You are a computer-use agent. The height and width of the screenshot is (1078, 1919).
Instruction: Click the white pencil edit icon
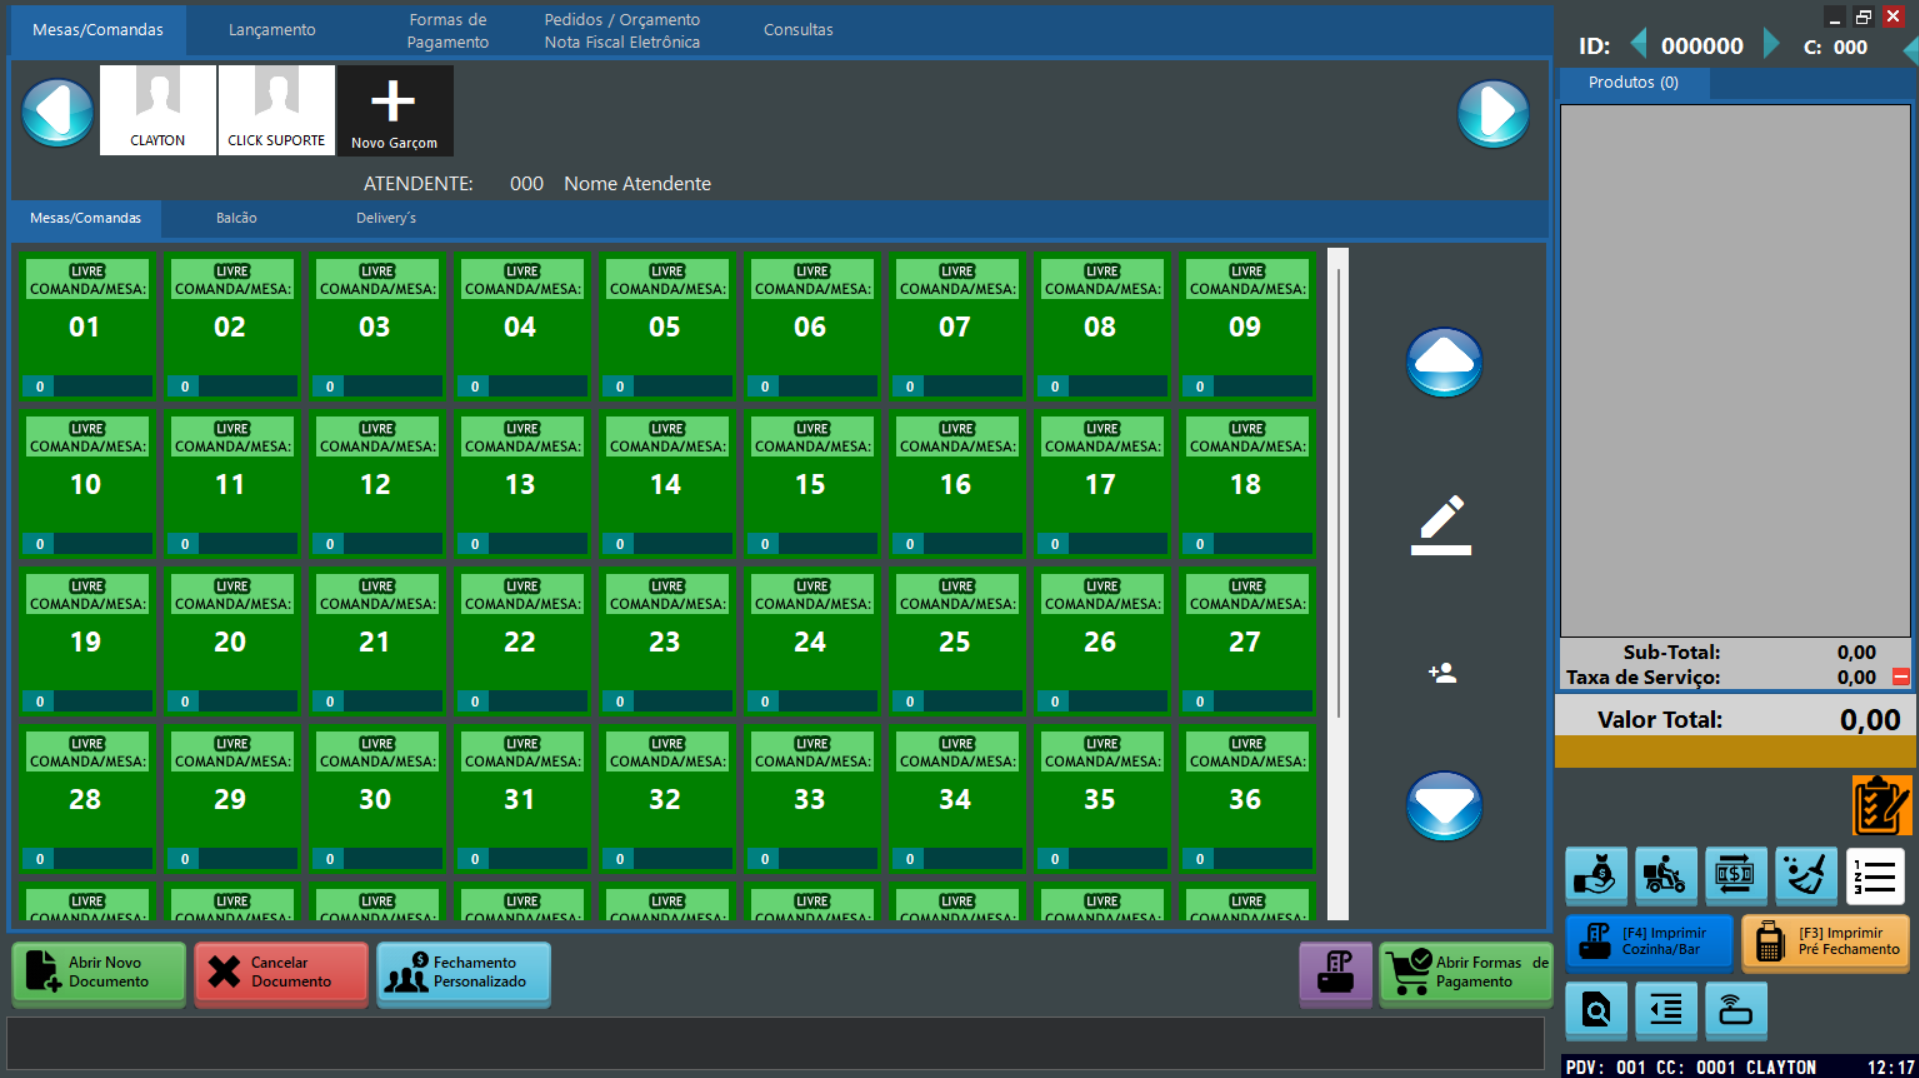coord(1441,523)
